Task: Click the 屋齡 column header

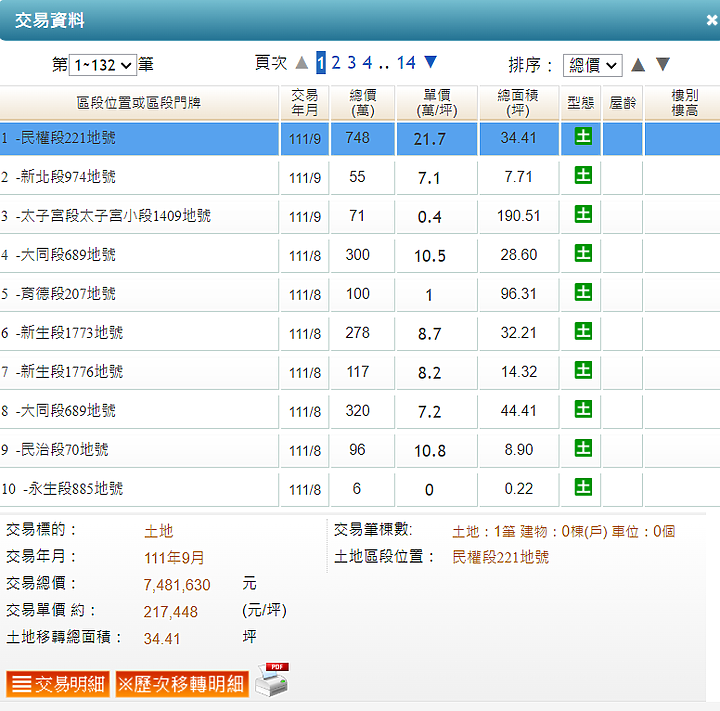Action: tap(623, 103)
